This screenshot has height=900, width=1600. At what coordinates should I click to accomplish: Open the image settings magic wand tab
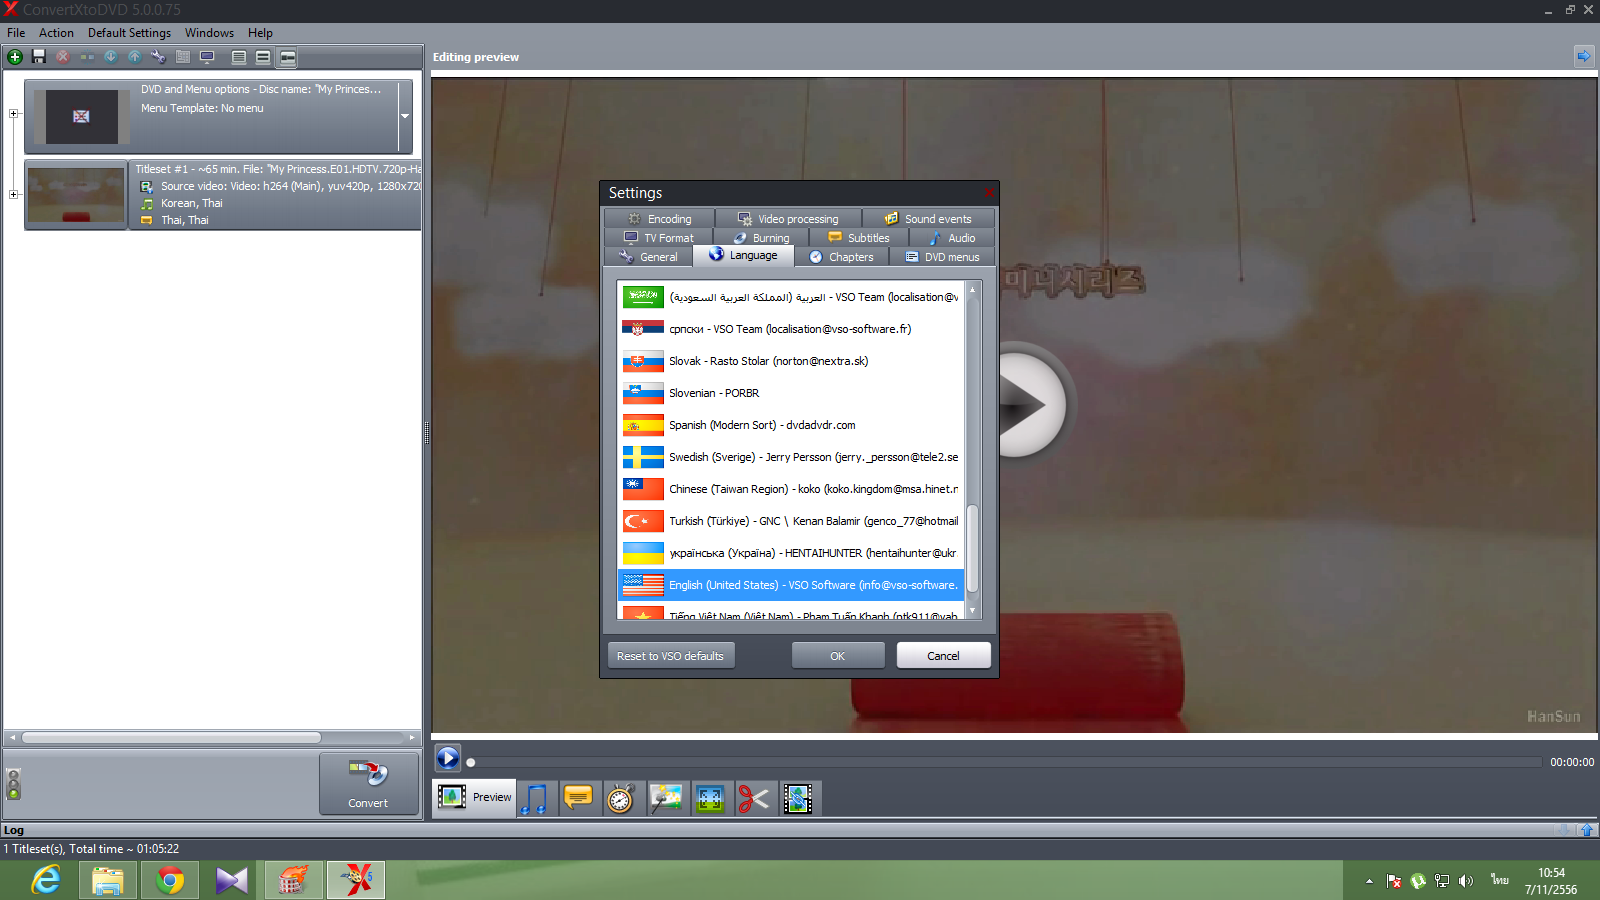point(666,798)
